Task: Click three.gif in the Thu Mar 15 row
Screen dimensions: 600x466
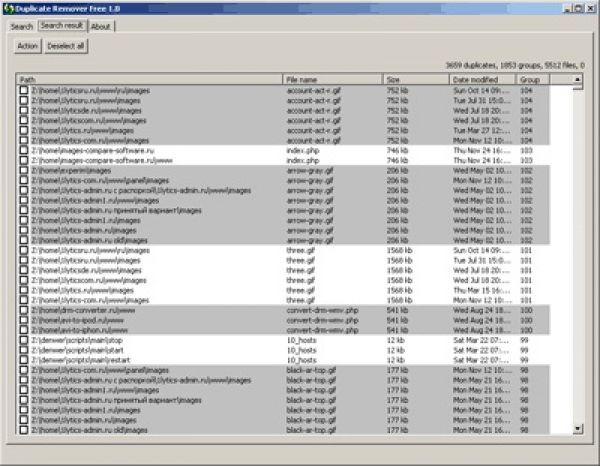Action: pyautogui.click(x=301, y=290)
